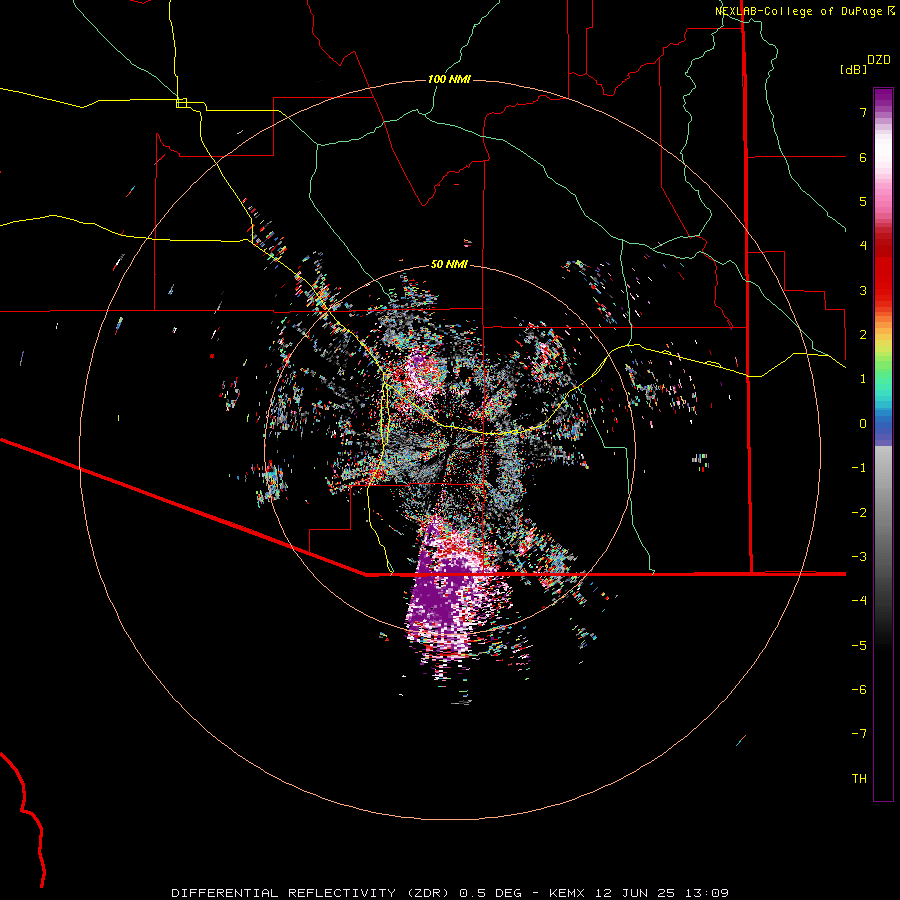This screenshot has height=900, width=900.
Task: Click the "100 NMI" range ring label
Action: tap(449, 79)
